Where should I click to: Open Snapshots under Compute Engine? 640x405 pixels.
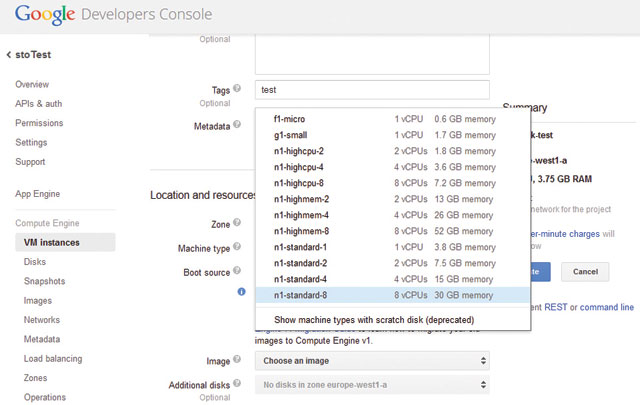44,281
